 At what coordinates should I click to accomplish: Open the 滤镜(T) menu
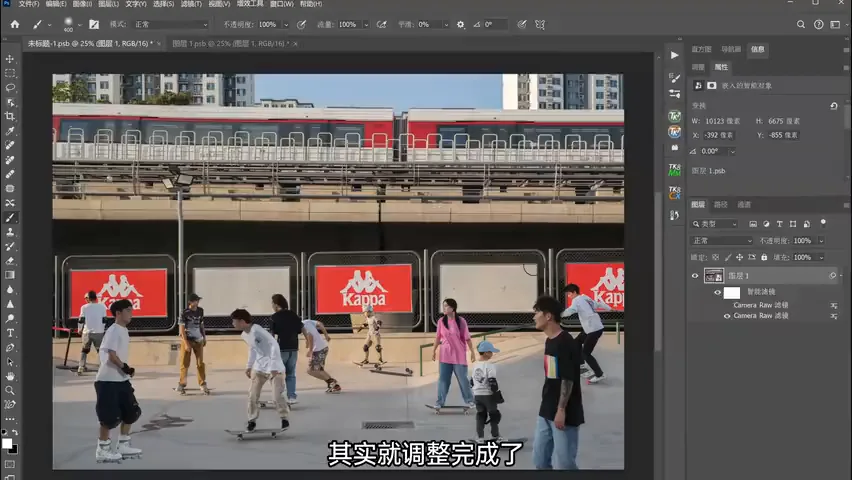point(191,4)
